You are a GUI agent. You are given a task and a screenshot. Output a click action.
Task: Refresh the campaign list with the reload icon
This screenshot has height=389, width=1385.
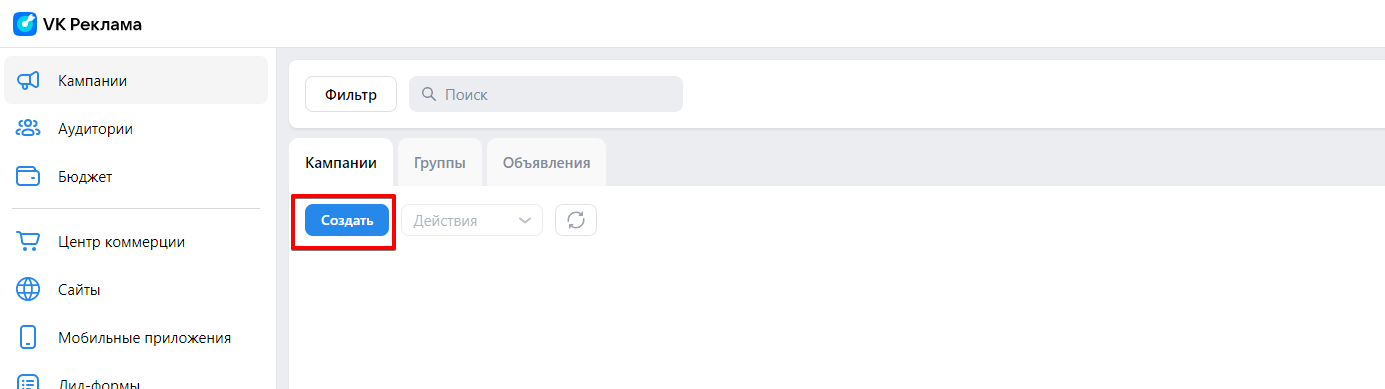click(576, 220)
